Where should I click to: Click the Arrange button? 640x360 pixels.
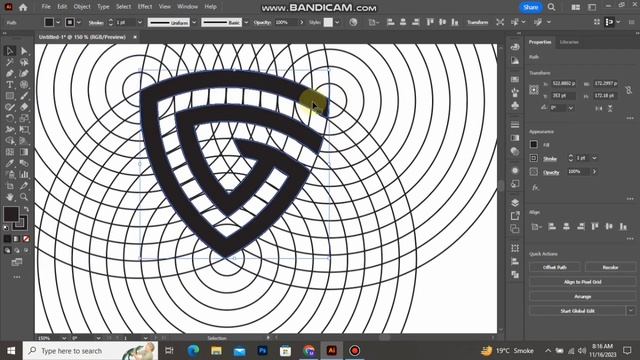coord(582,297)
